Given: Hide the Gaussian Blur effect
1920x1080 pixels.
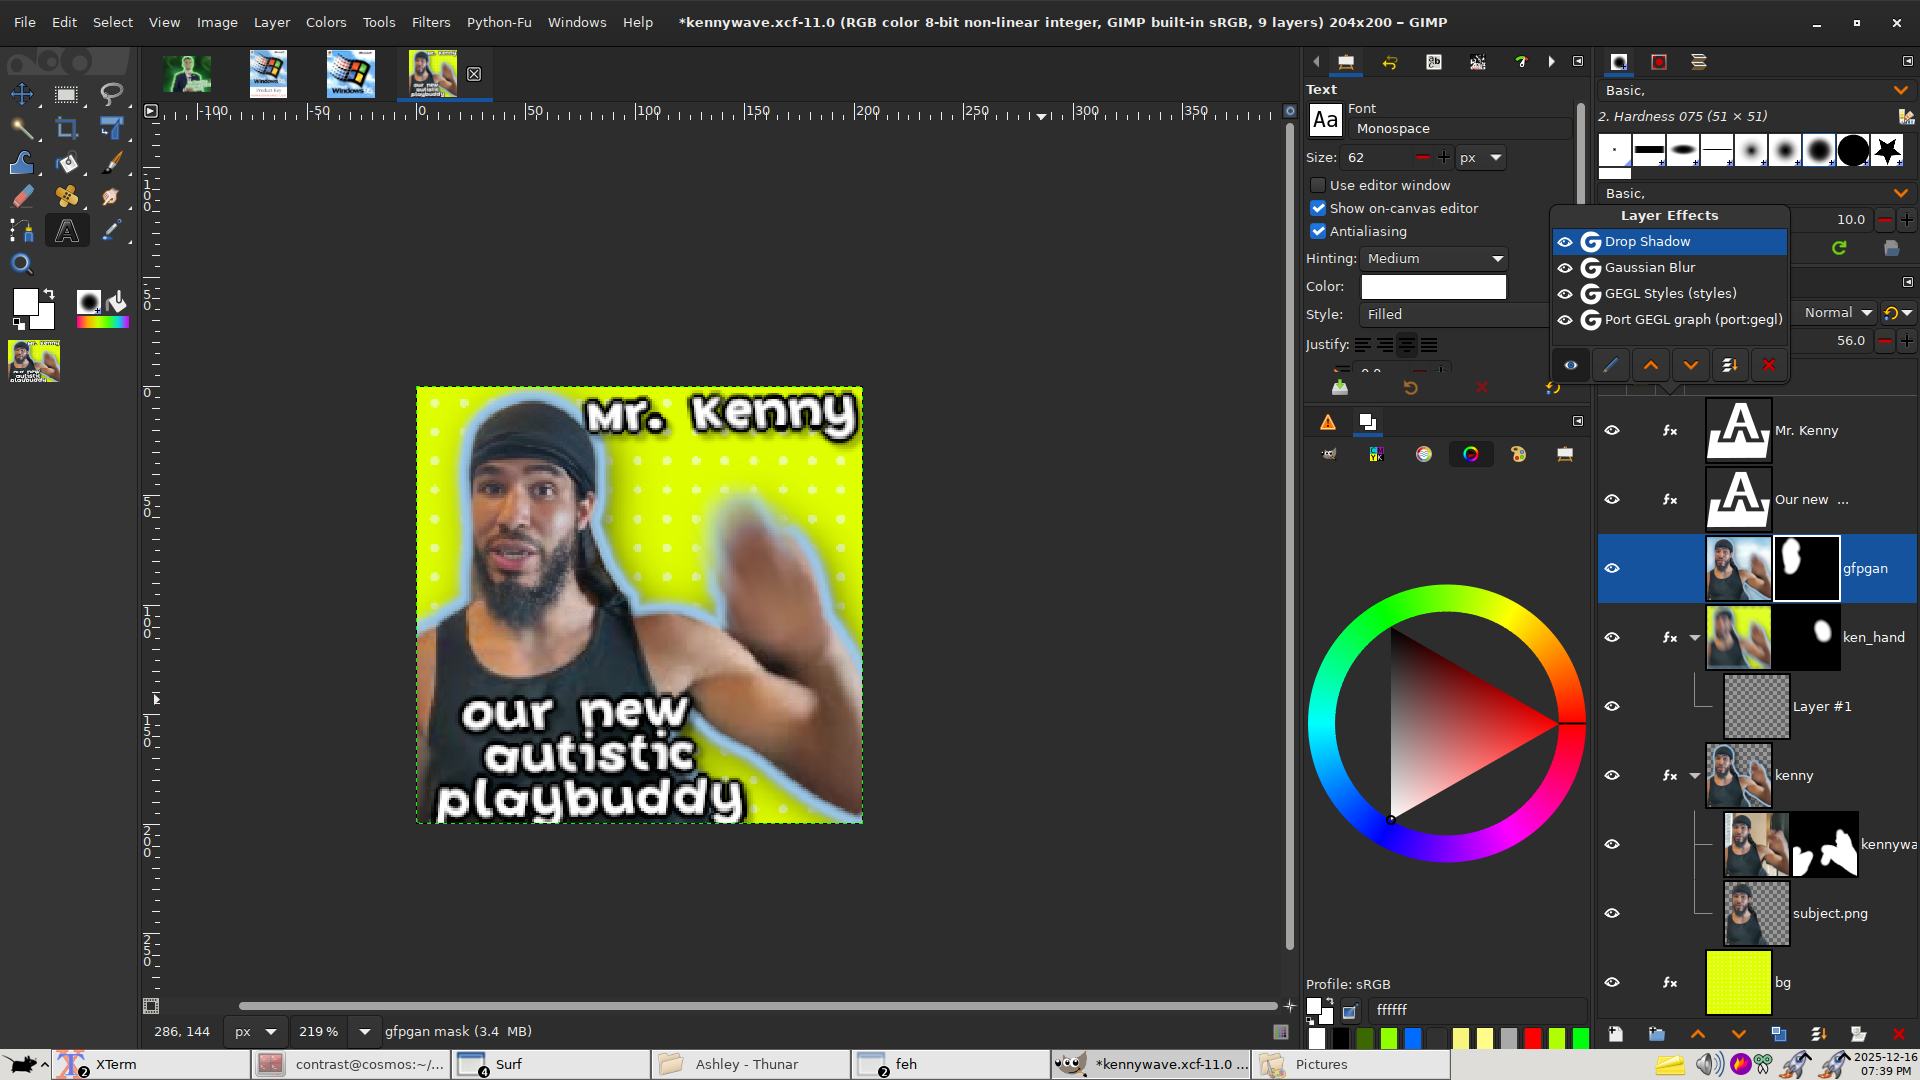Looking at the screenshot, I should (1565, 268).
